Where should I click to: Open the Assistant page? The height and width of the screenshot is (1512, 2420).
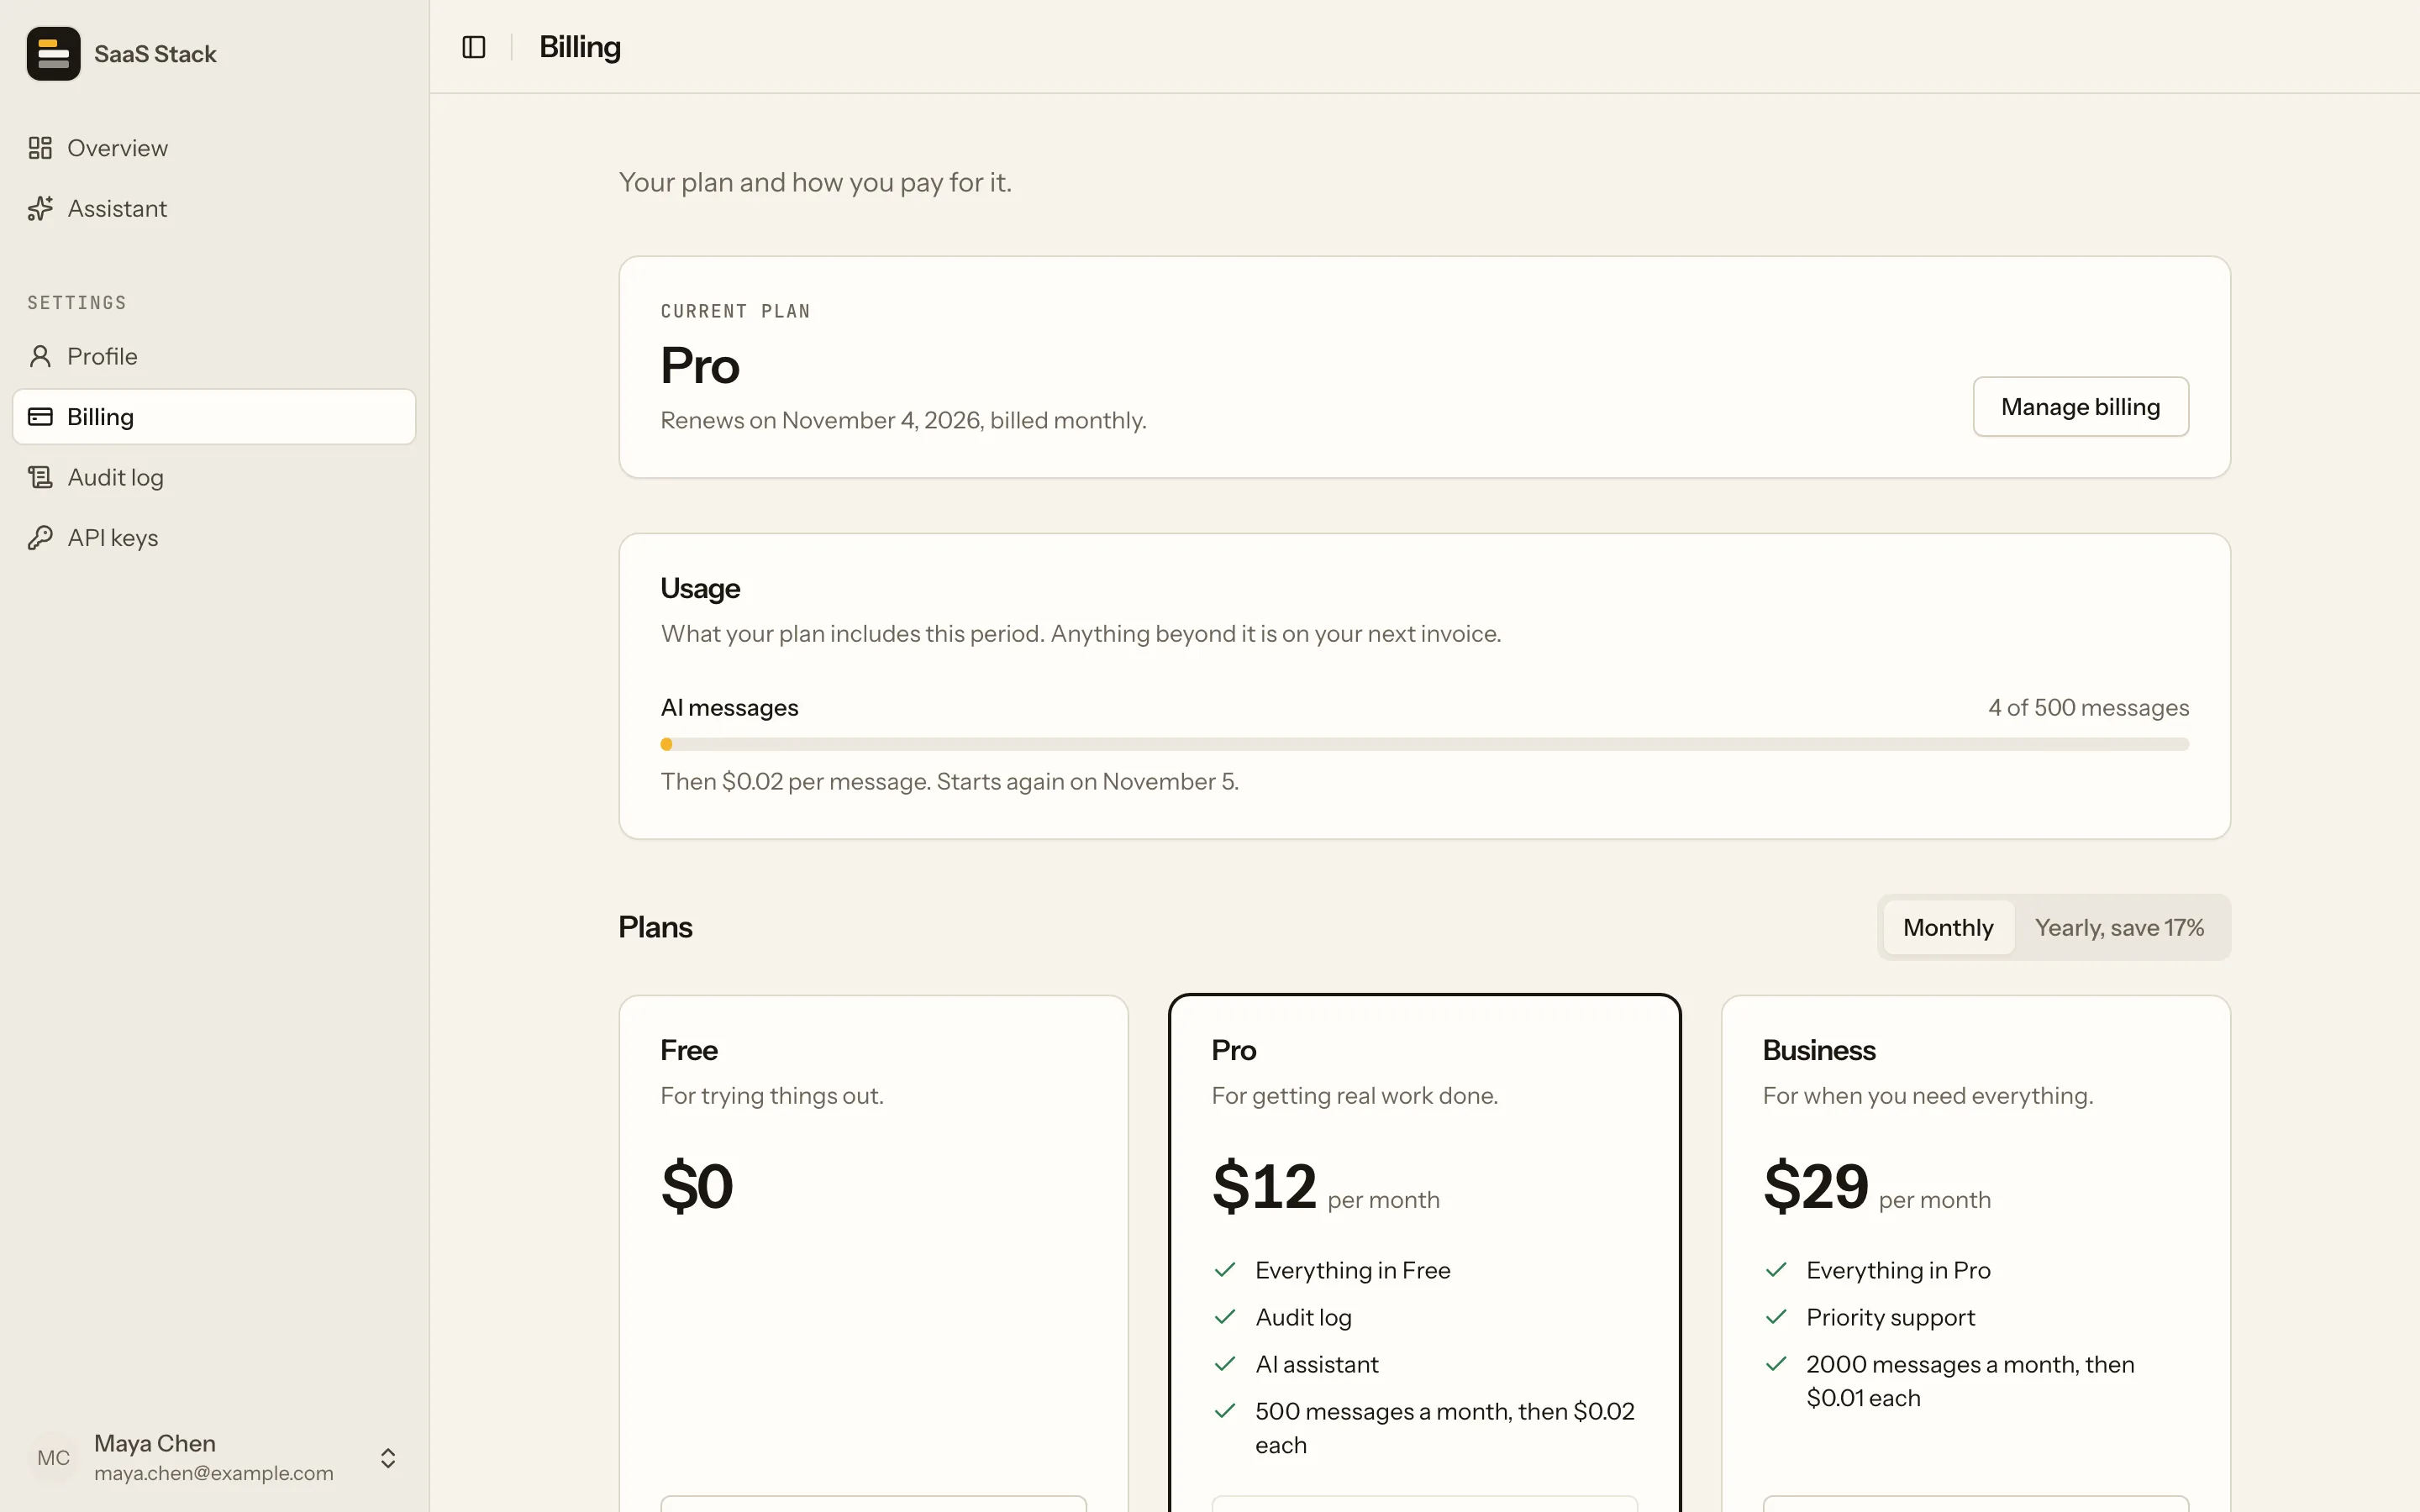214,208
